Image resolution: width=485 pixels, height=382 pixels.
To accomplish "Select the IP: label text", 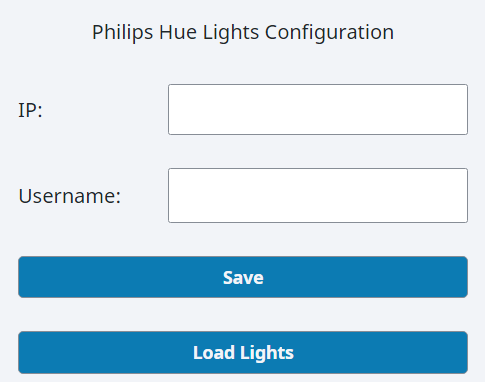I will (30, 110).
